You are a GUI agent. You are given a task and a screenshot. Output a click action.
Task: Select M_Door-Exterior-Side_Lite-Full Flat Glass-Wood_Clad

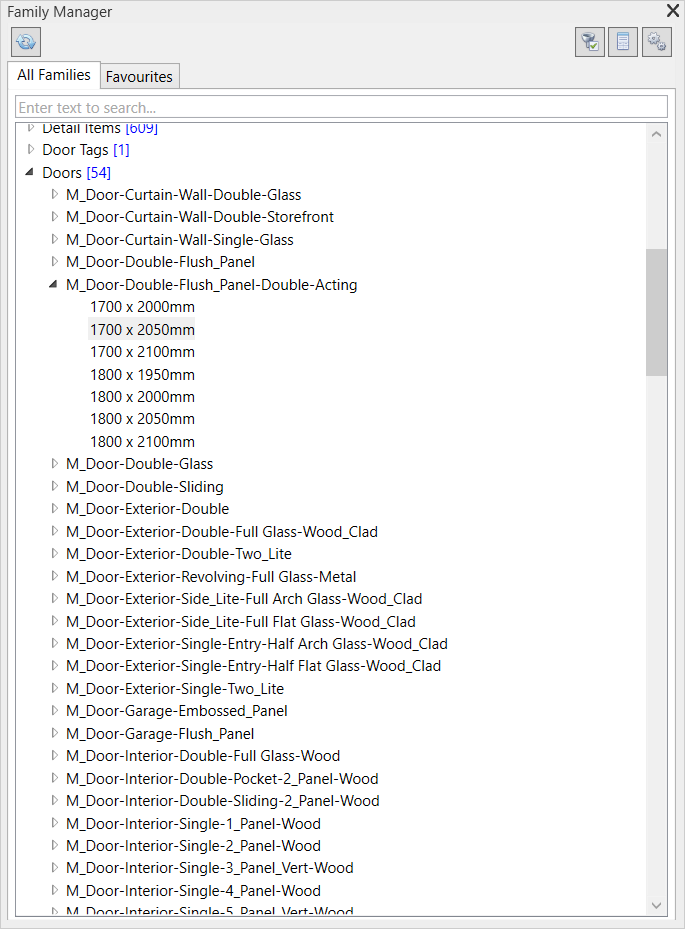[241, 622]
